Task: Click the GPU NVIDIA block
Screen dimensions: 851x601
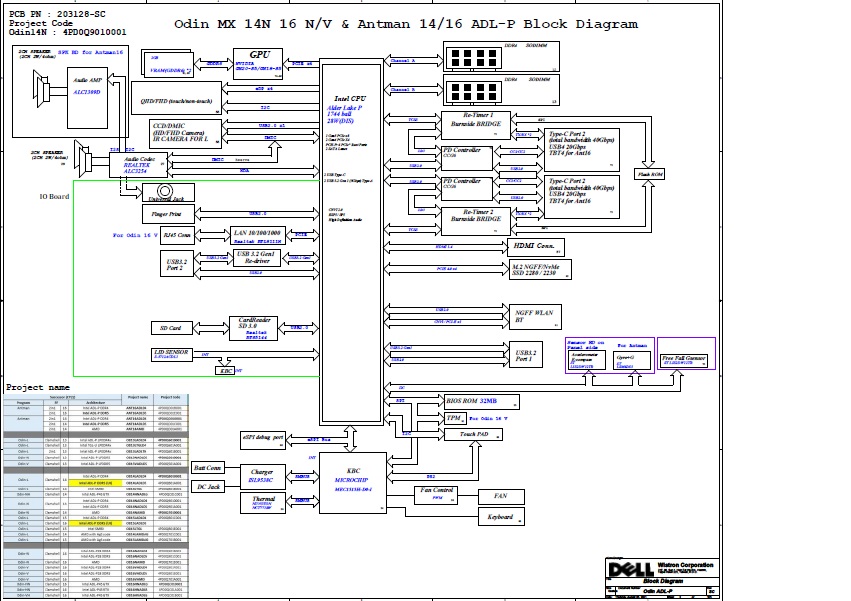Action: pos(258,64)
